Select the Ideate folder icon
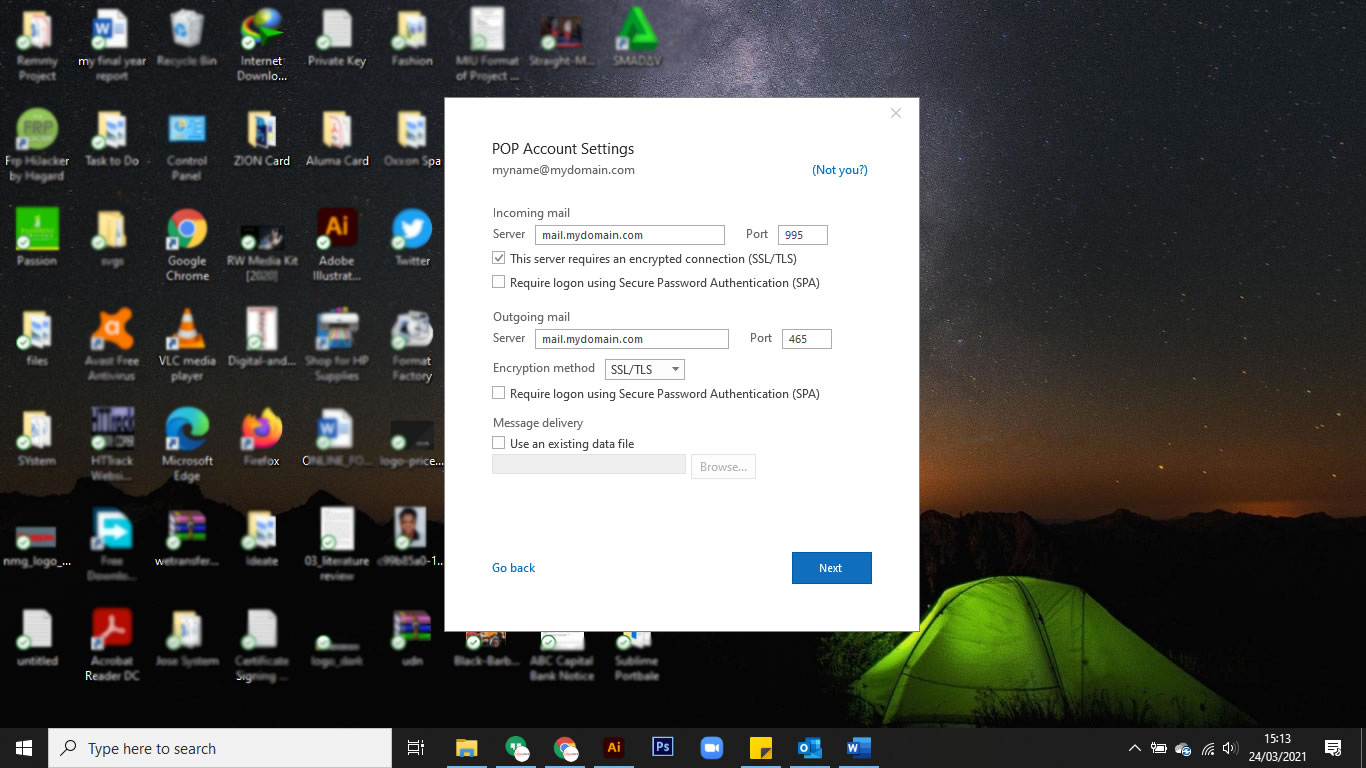 point(262,538)
